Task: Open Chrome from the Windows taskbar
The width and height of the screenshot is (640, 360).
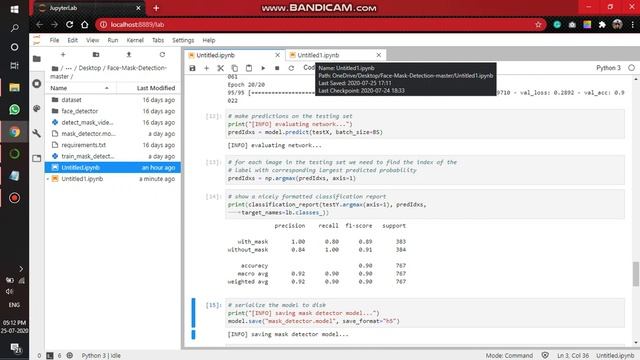Action: tap(14, 132)
